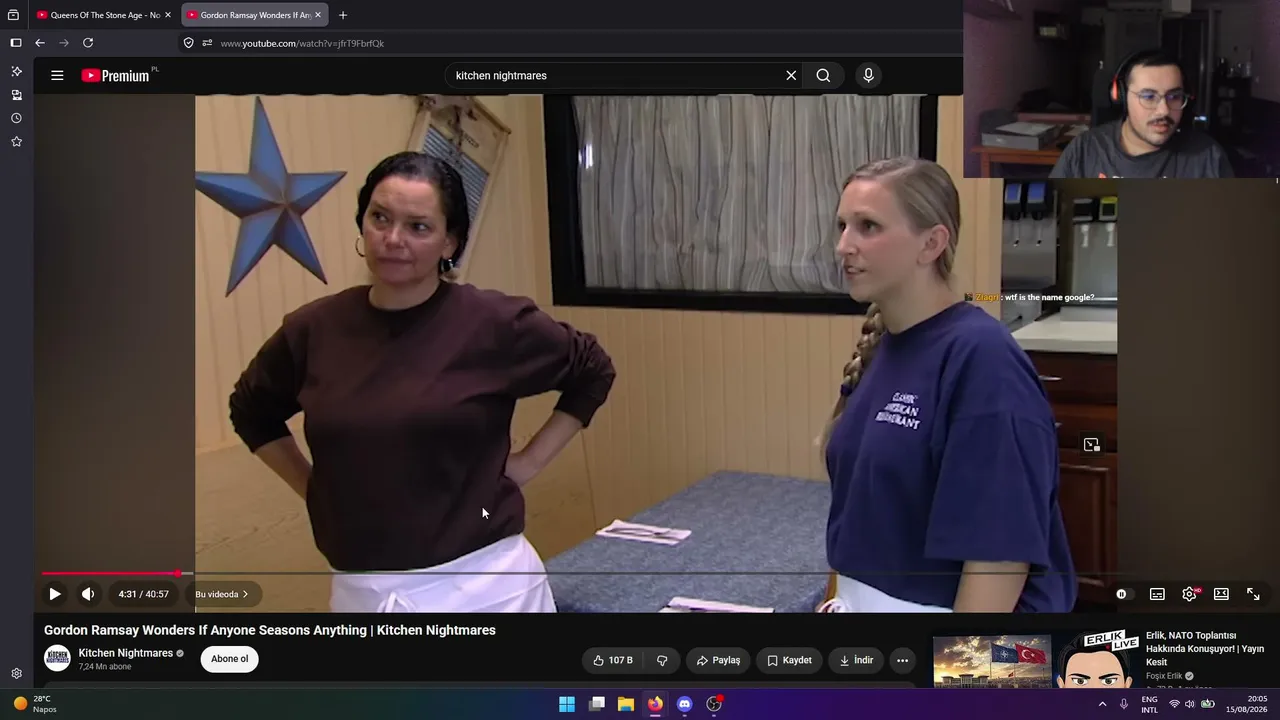The image size is (1280, 720).
Task: Submit search with the magnifier button
Action: [x=823, y=75]
